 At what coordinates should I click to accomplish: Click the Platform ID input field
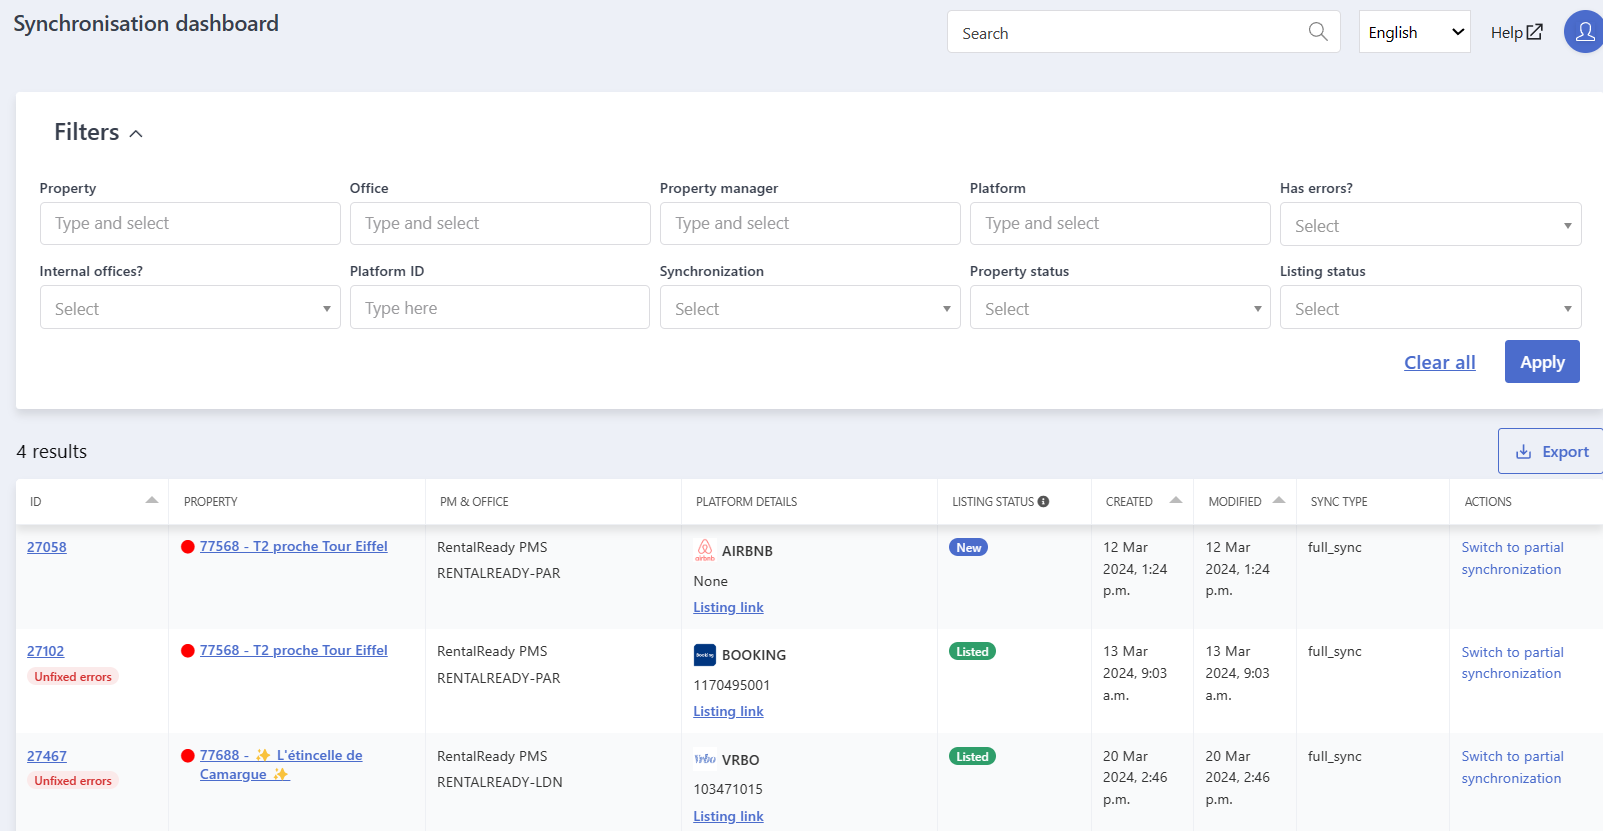coord(500,307)
